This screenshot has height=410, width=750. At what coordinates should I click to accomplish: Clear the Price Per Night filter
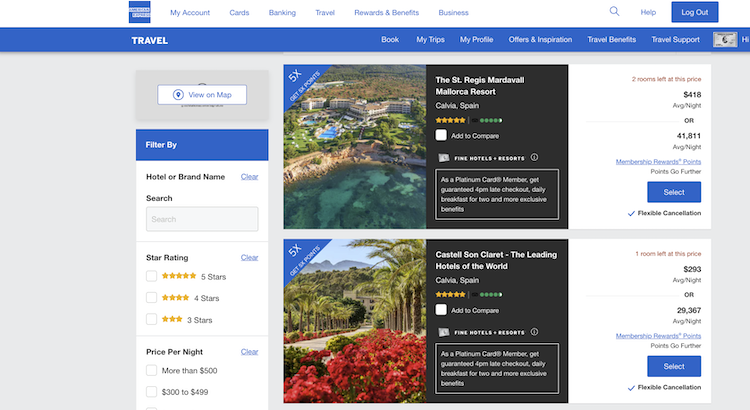pyautogui.click(x=249, y=352)
